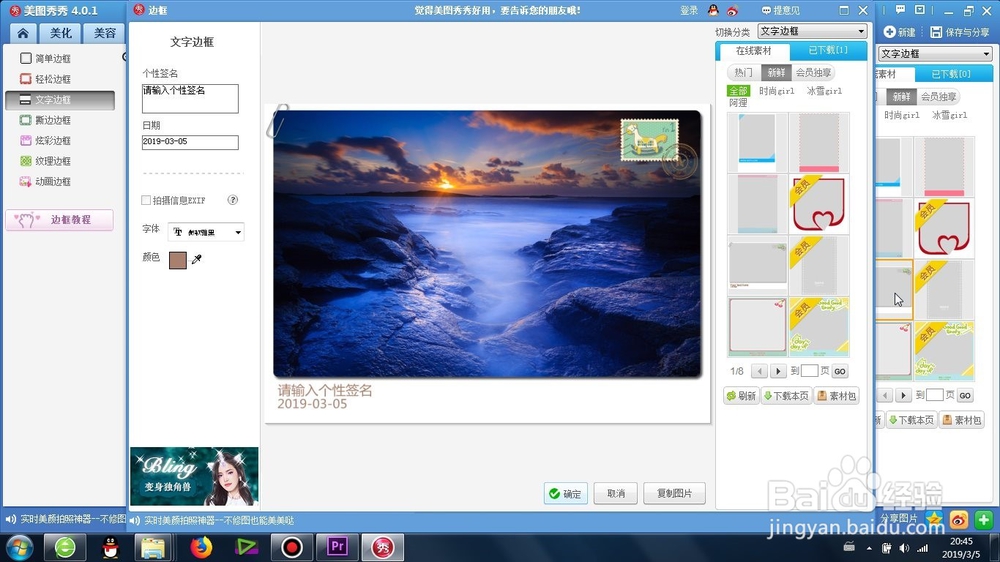Click the Weibo share icon at bottom
This screenshot has width=1000, height=562.
coord(959,520)
